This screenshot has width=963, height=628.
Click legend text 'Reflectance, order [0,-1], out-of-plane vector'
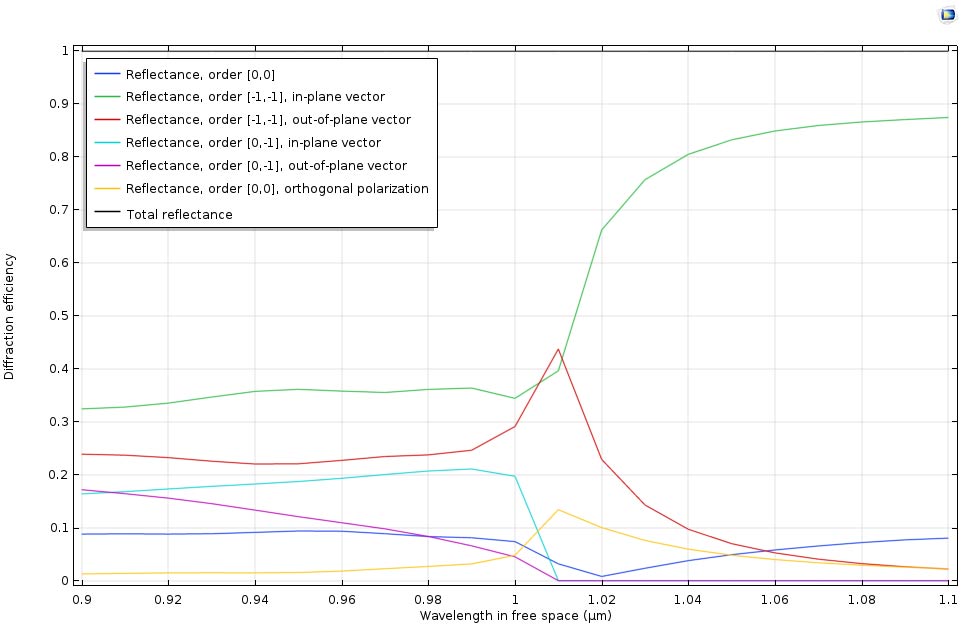pyautogui.click(x=266, y=166)
